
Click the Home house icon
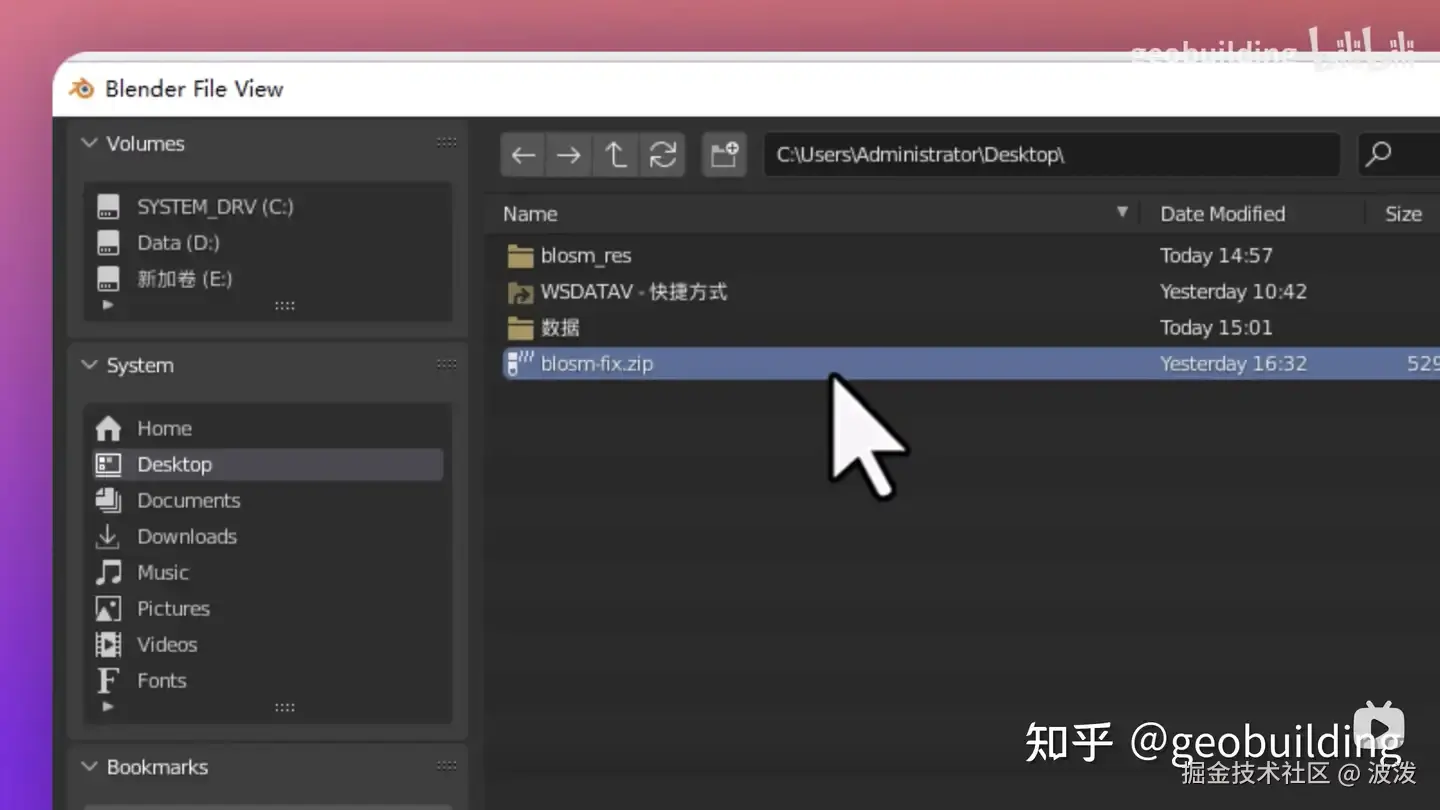(x=108, y=428)
